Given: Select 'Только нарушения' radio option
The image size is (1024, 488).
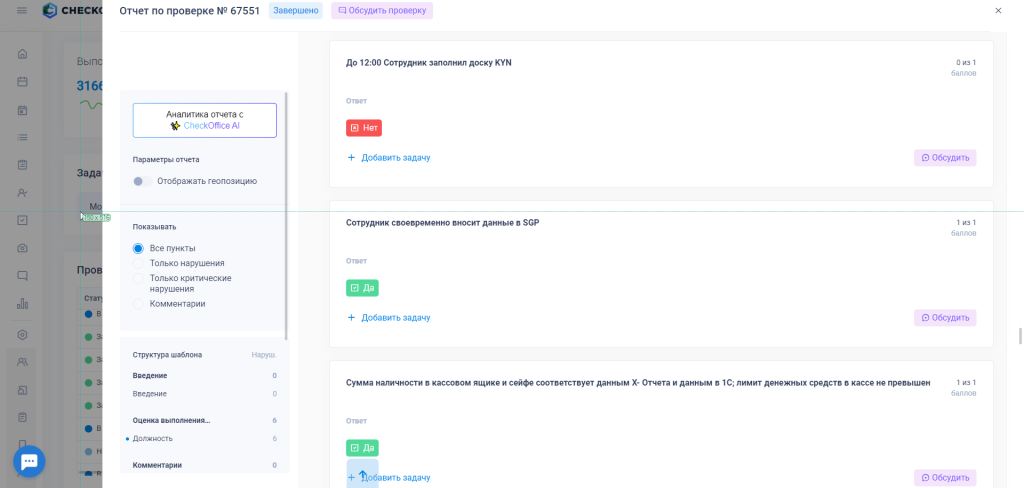Looking at the screenshot, I should point(138,263).
